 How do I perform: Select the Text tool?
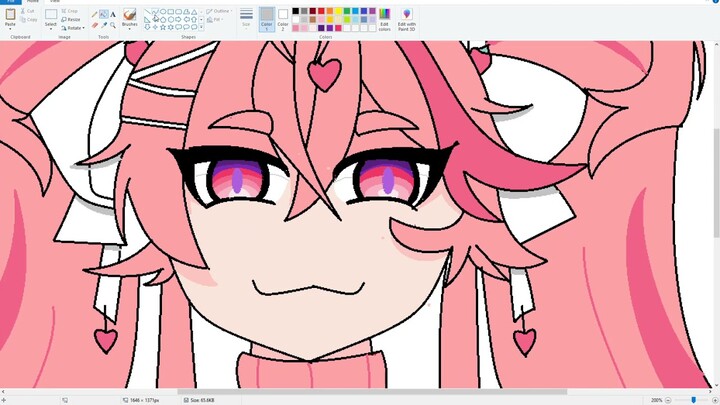(112, 15)
